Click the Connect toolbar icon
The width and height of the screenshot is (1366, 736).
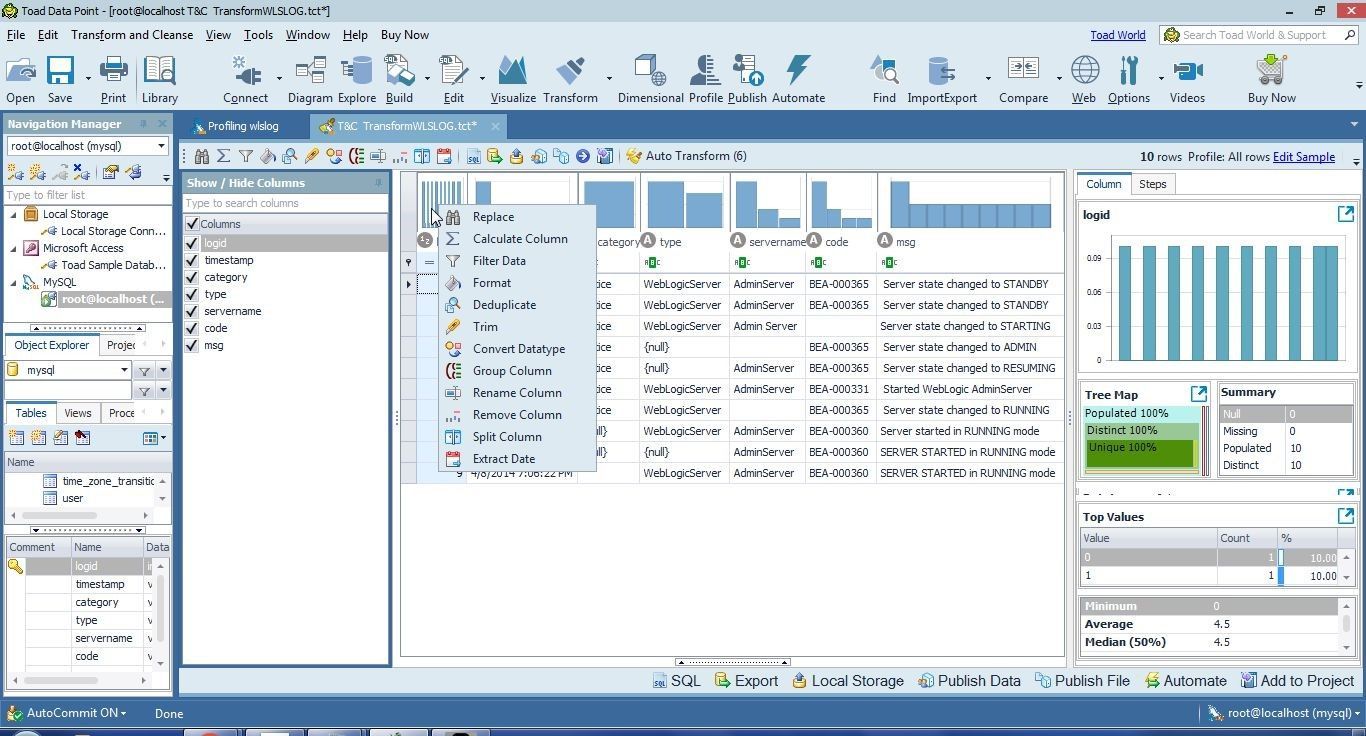[245, 72]
